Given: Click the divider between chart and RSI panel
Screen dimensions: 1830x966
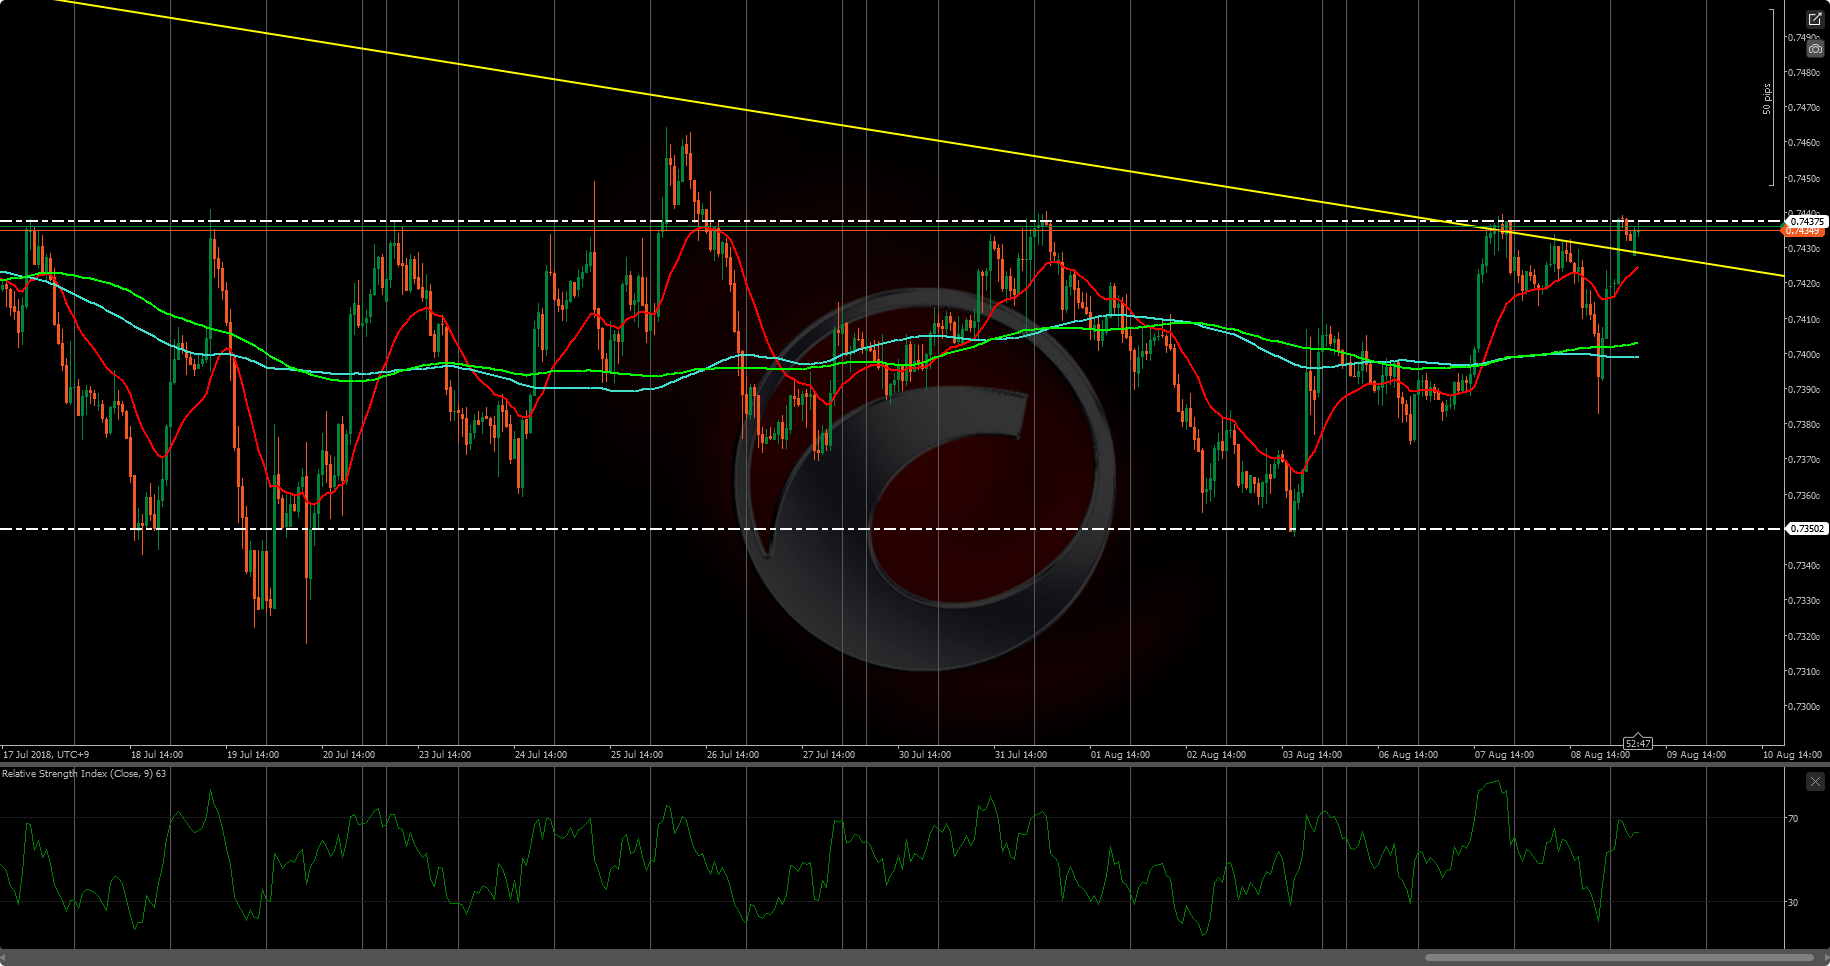Looking at the screenshot, I should click(915, 765).
